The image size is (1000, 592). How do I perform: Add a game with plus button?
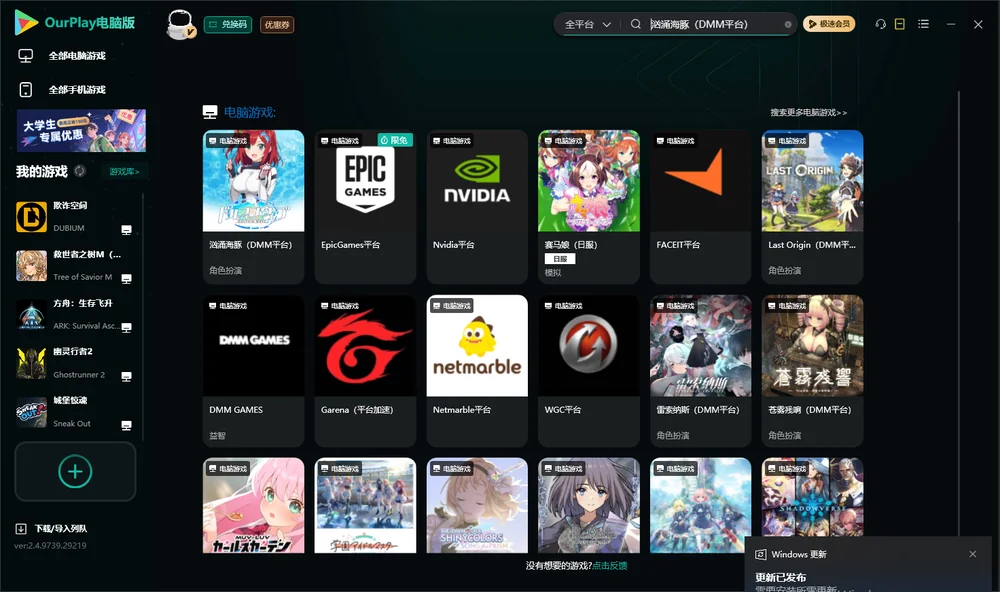pos(75,471)
